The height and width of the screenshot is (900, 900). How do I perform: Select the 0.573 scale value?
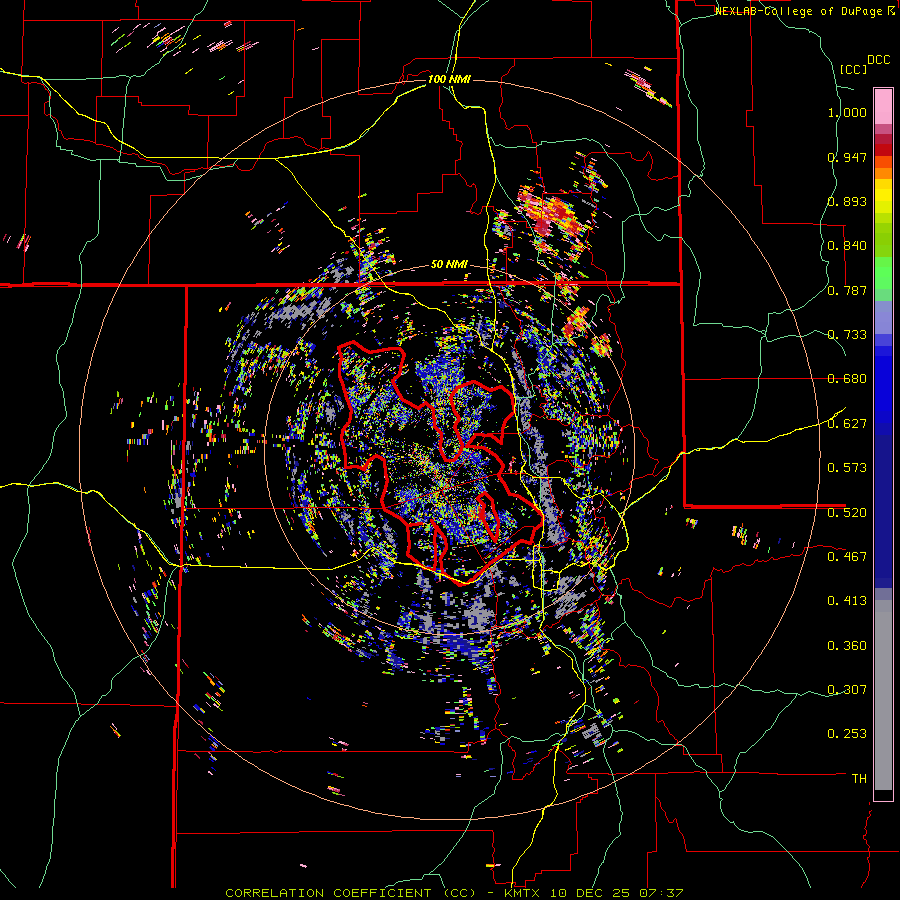pos(847,468)
